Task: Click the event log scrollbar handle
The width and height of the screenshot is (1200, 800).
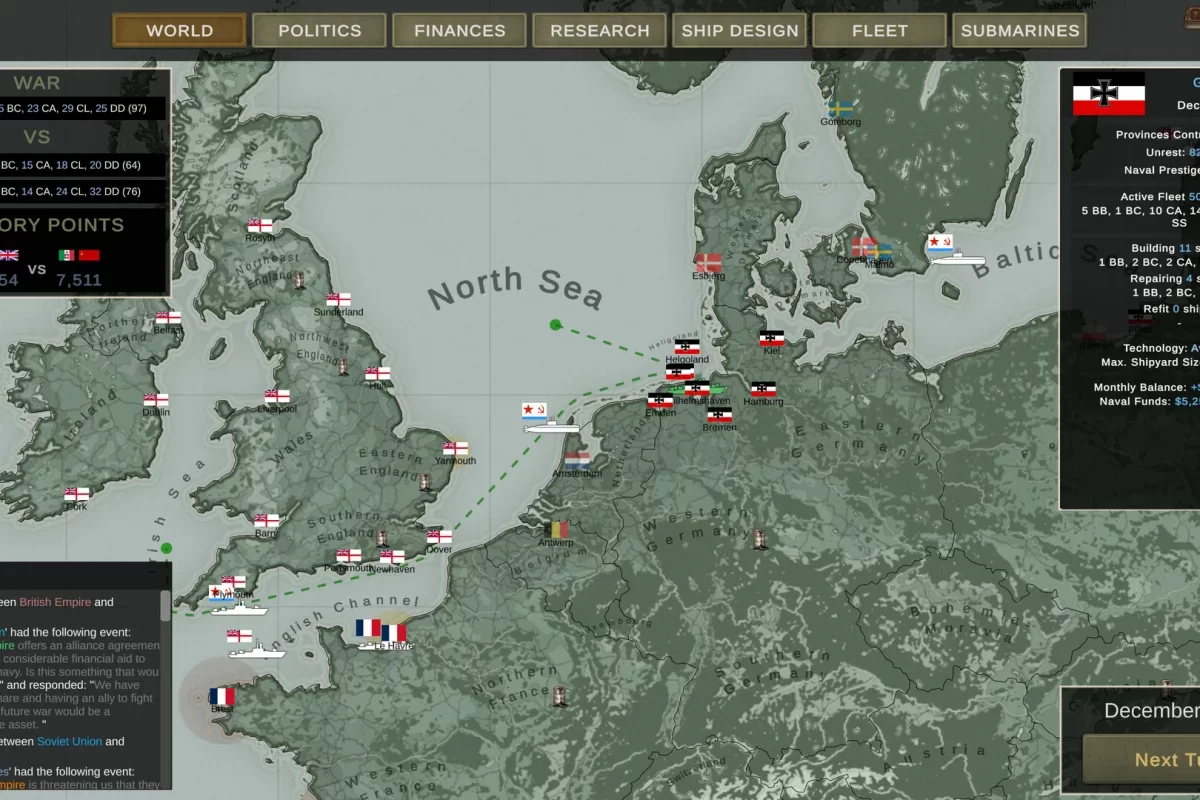Action: point(165,605)
